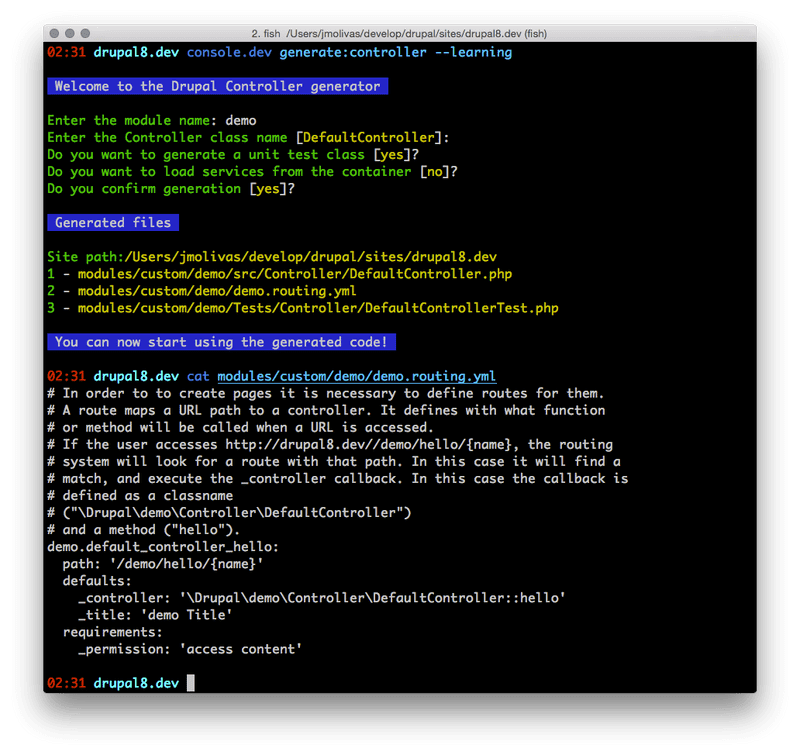Click the '[DefaultController]' default value

point(368,138)
